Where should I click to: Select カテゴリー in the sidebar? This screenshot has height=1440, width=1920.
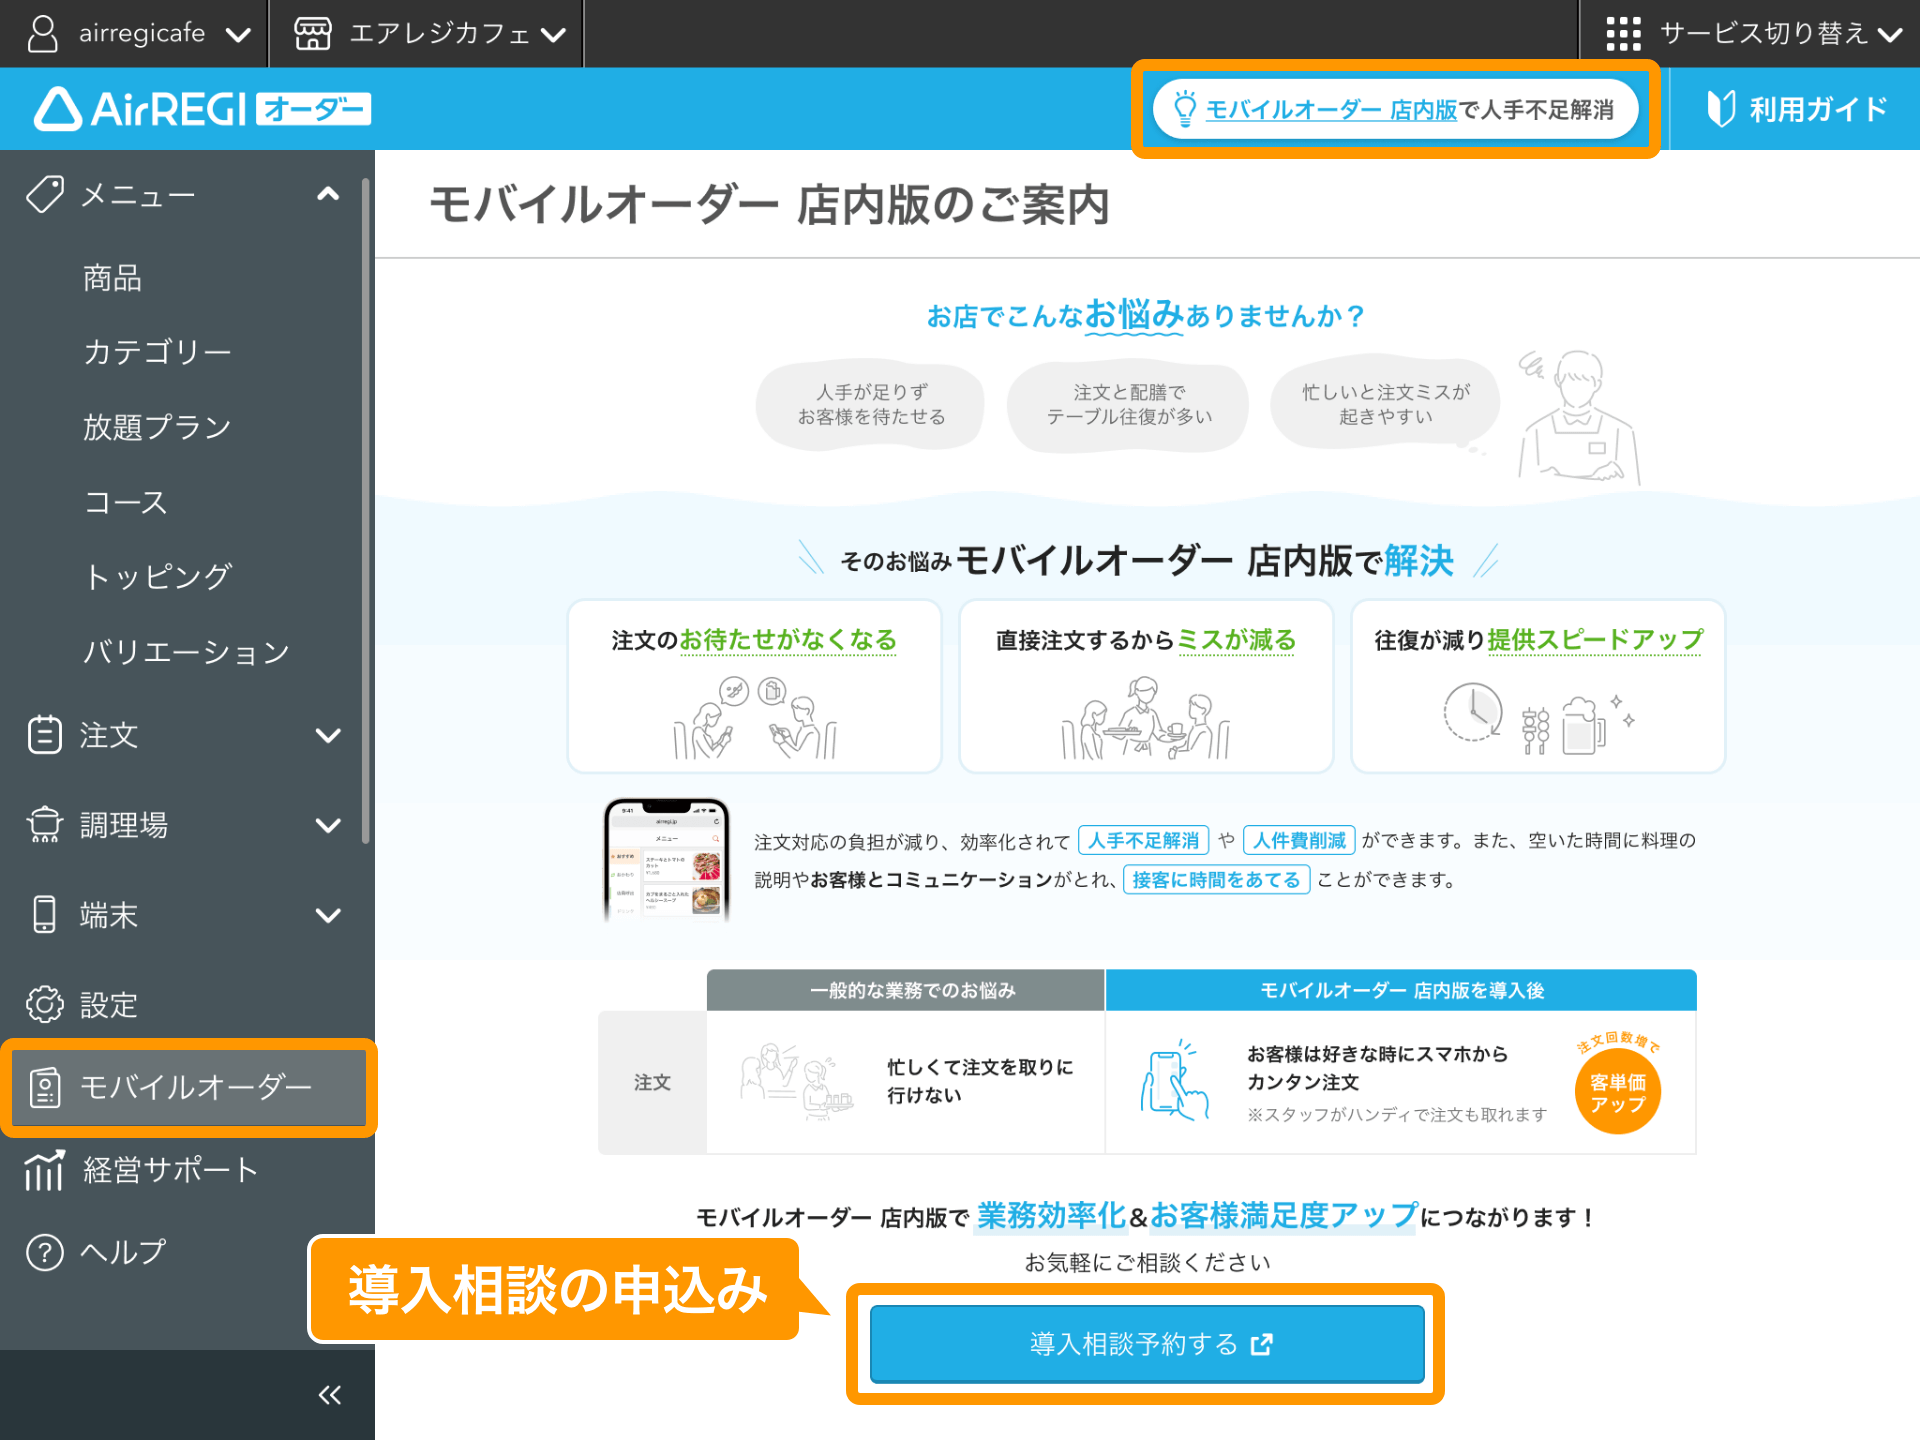click(x=157, y=352)
